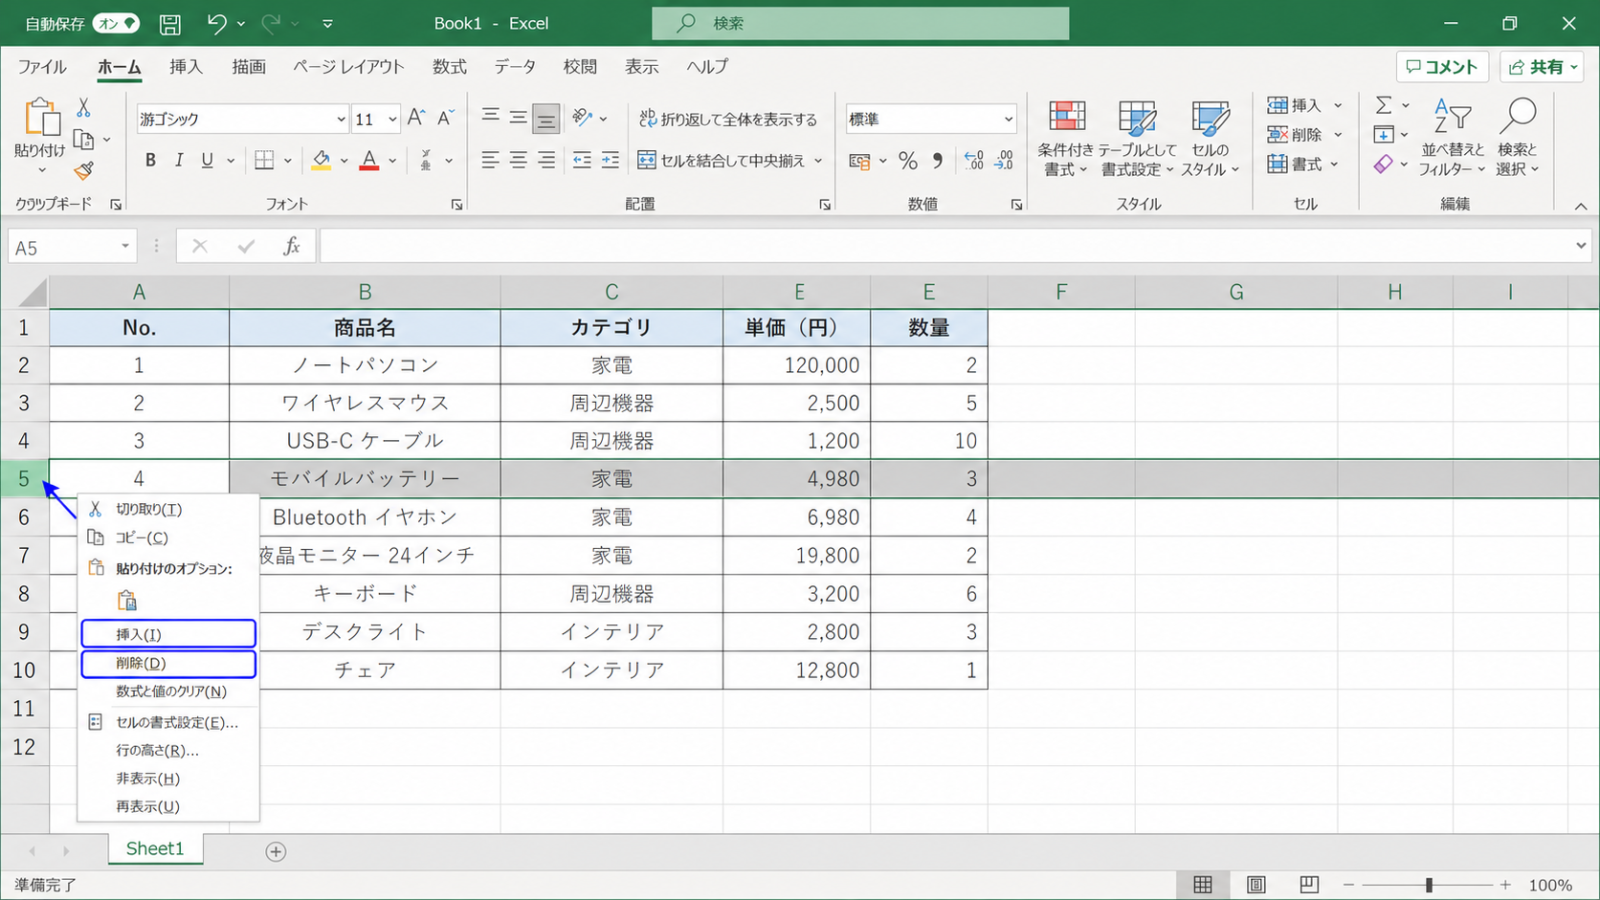Viewport: 1600px width, 900px height.
Task: Open fill color dropdown arrow
Action: pos(344,160)
